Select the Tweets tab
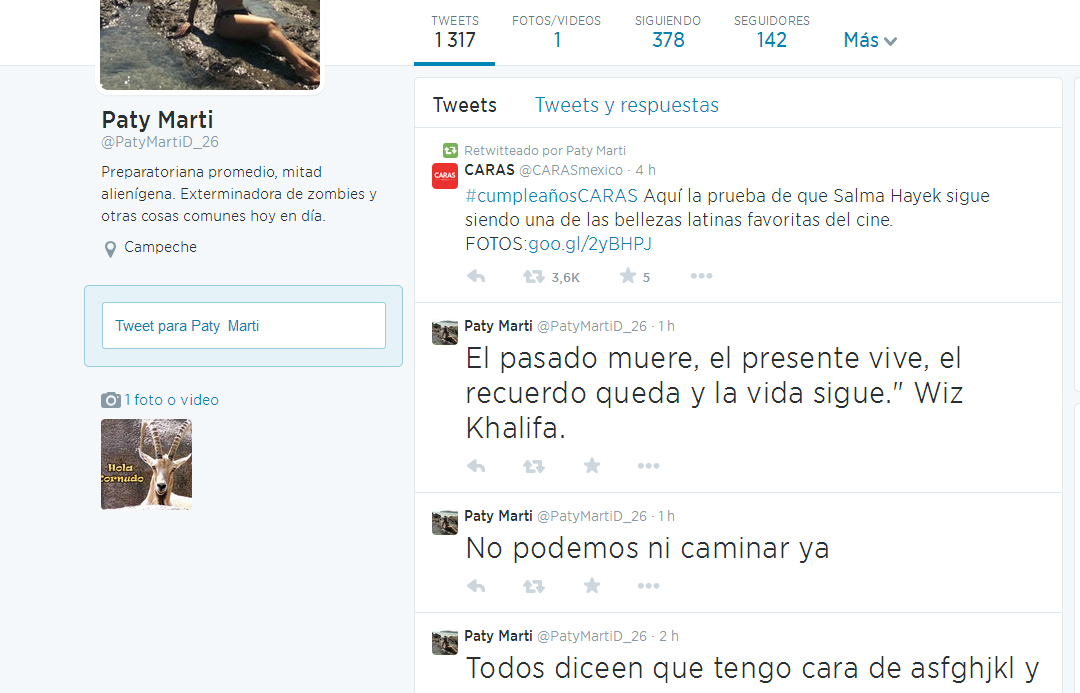1080x693 pixels. pyautogui.click(x=464, y=105)
